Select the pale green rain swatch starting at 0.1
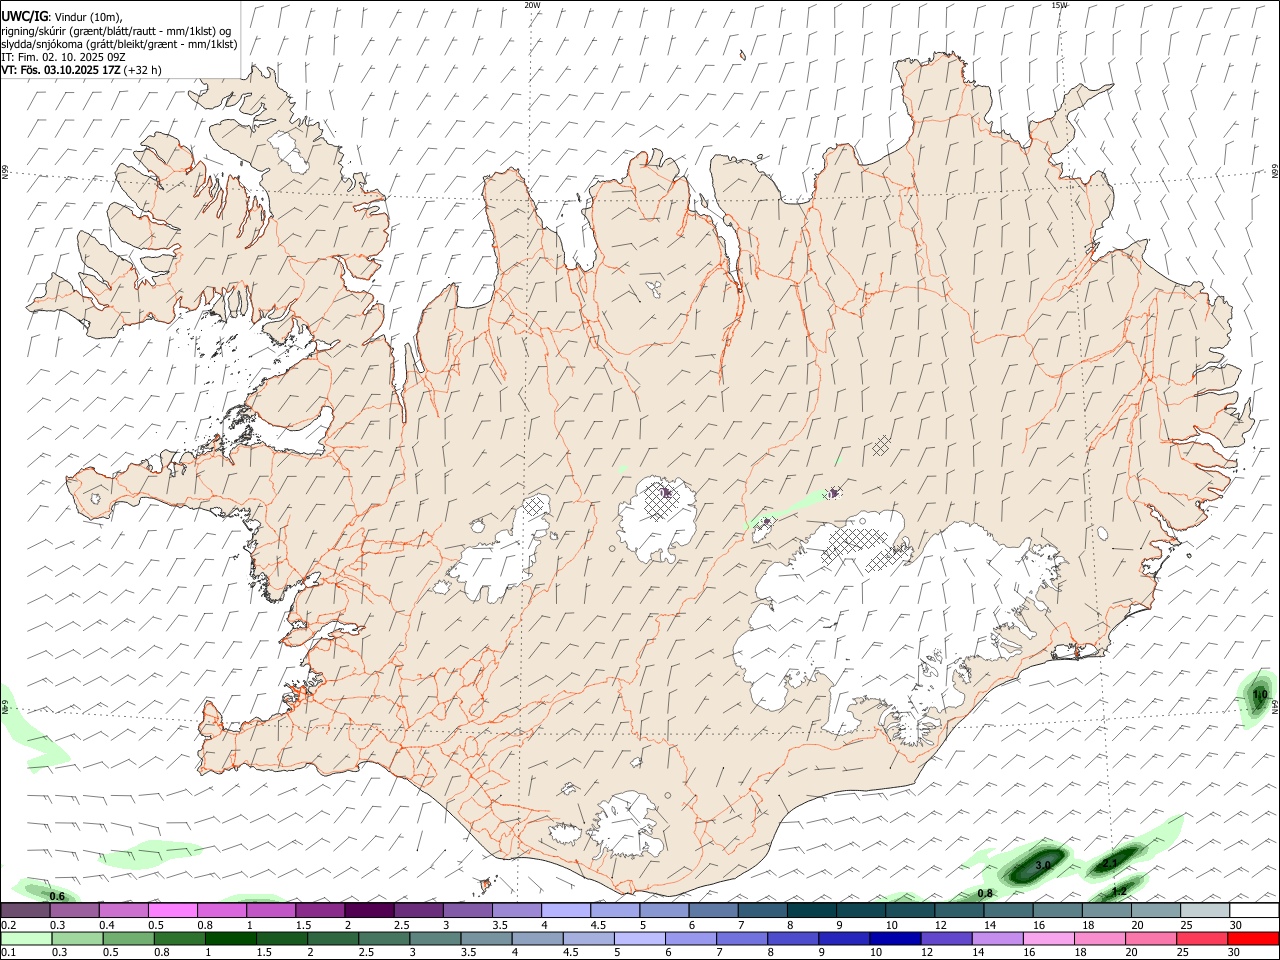Image resolution: width=1280 pixels, height=960 pixels. click(26, 938)
